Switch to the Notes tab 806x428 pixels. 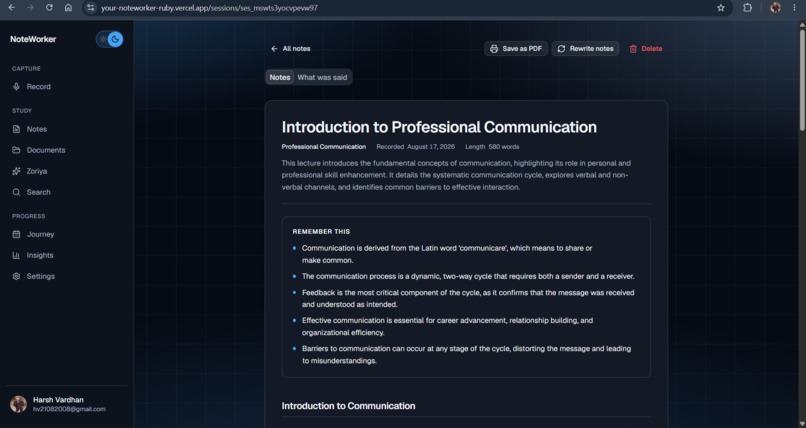280,78
